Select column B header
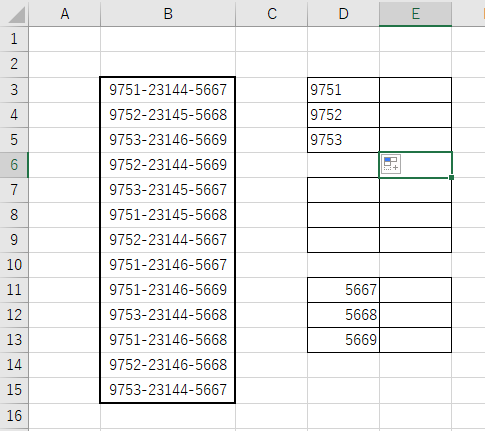This screenshot has height=431, width=485. coord(168,13)
